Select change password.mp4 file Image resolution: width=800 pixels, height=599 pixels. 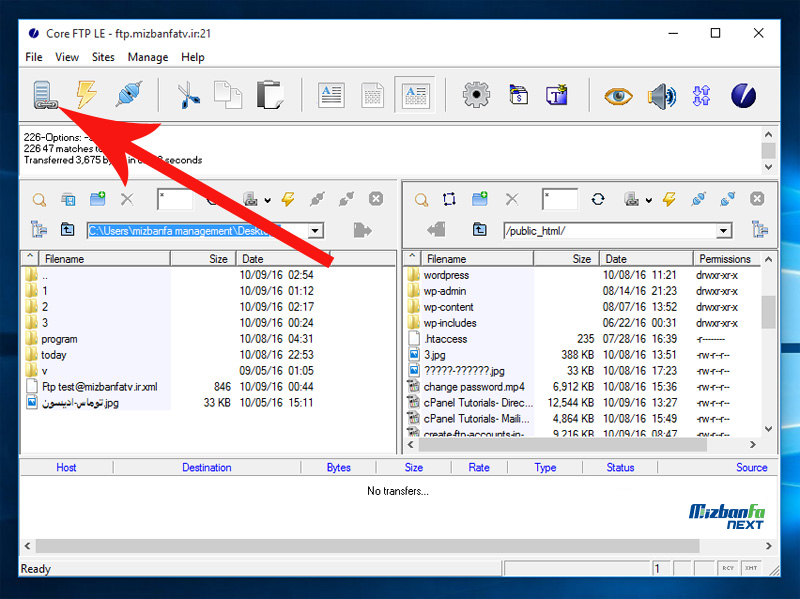(474, 387)
